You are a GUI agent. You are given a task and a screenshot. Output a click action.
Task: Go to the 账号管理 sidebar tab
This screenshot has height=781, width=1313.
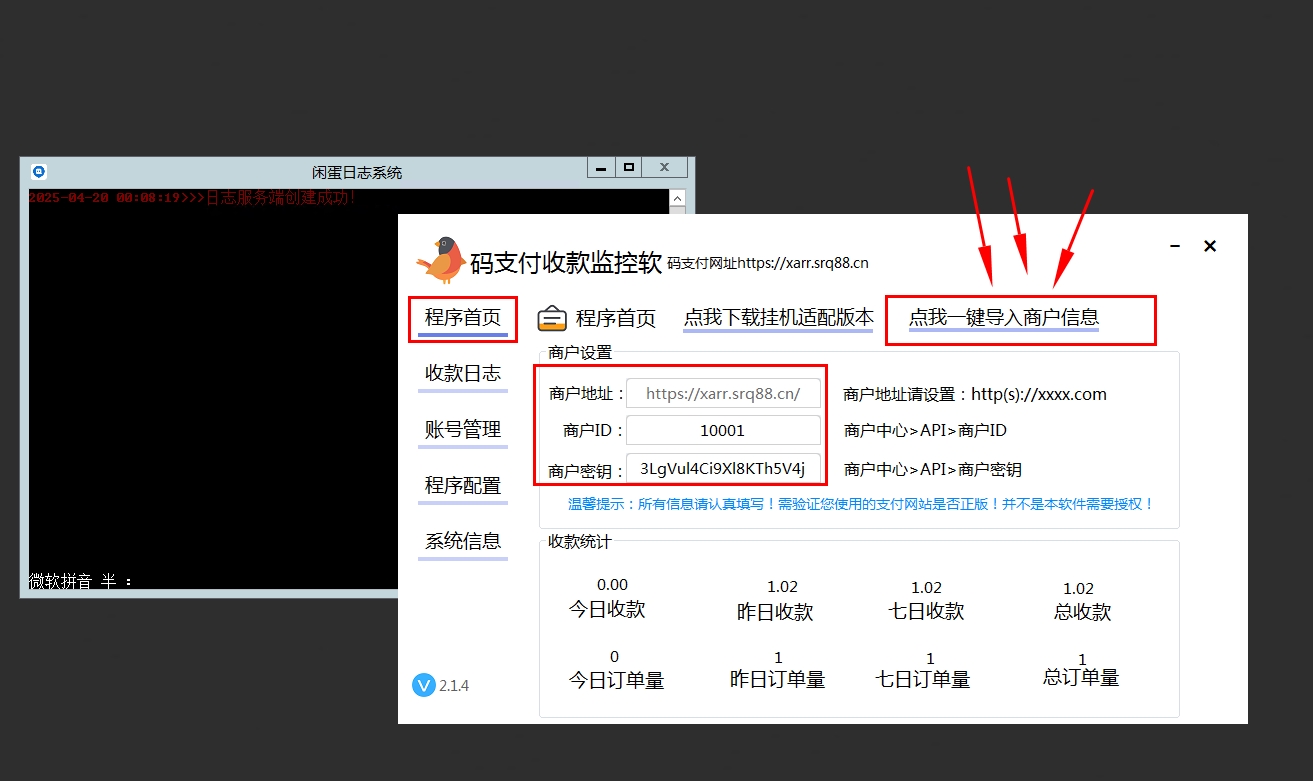coord(463,430)
